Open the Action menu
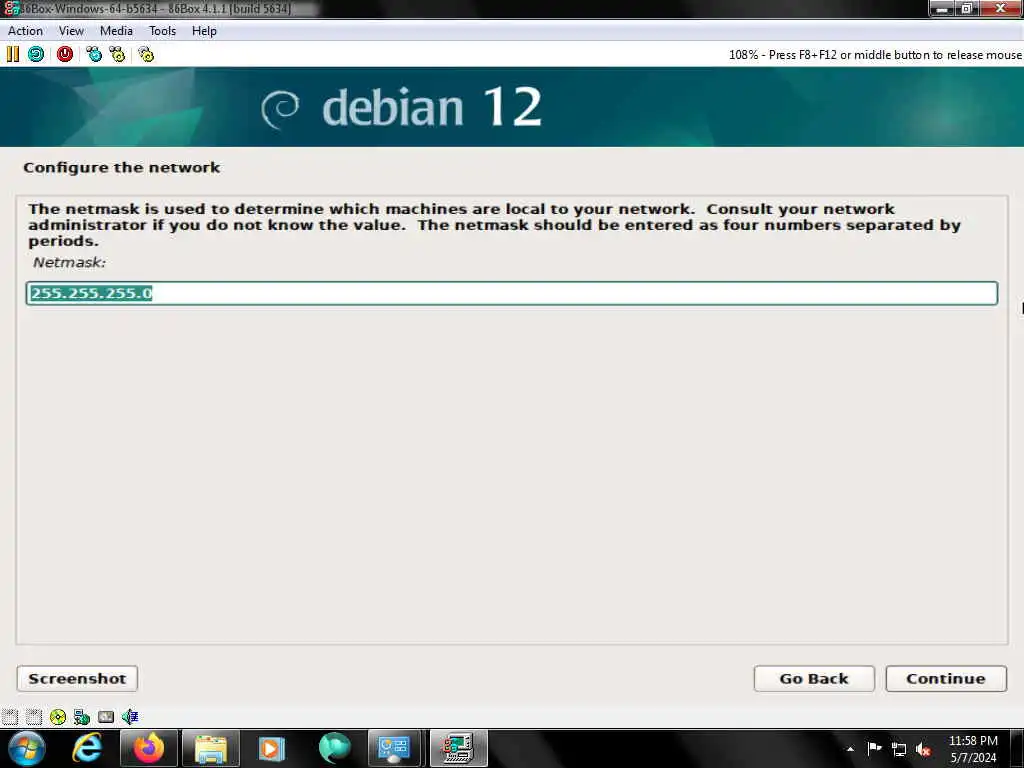The height and width of the screenshot is (768, 1024). 25,31
